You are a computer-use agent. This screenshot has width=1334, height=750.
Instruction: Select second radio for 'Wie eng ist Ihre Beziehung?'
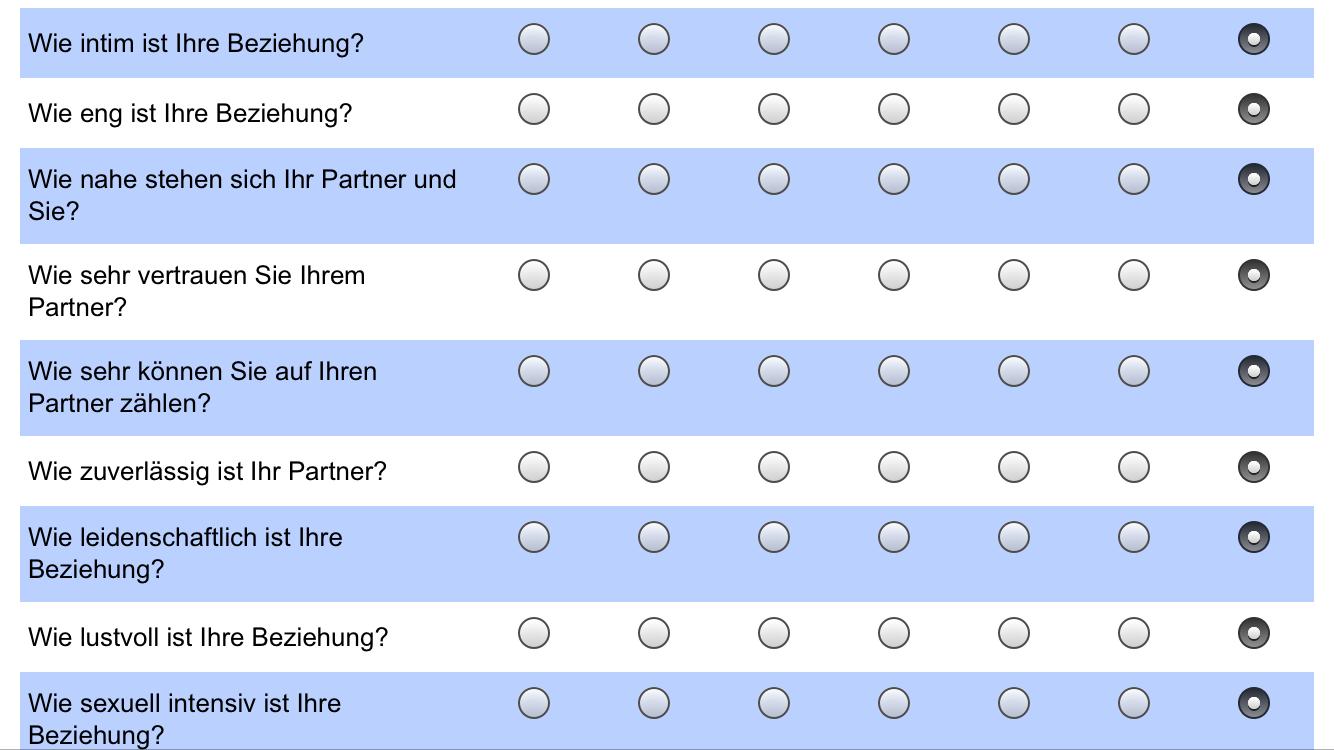pos(654,109)
